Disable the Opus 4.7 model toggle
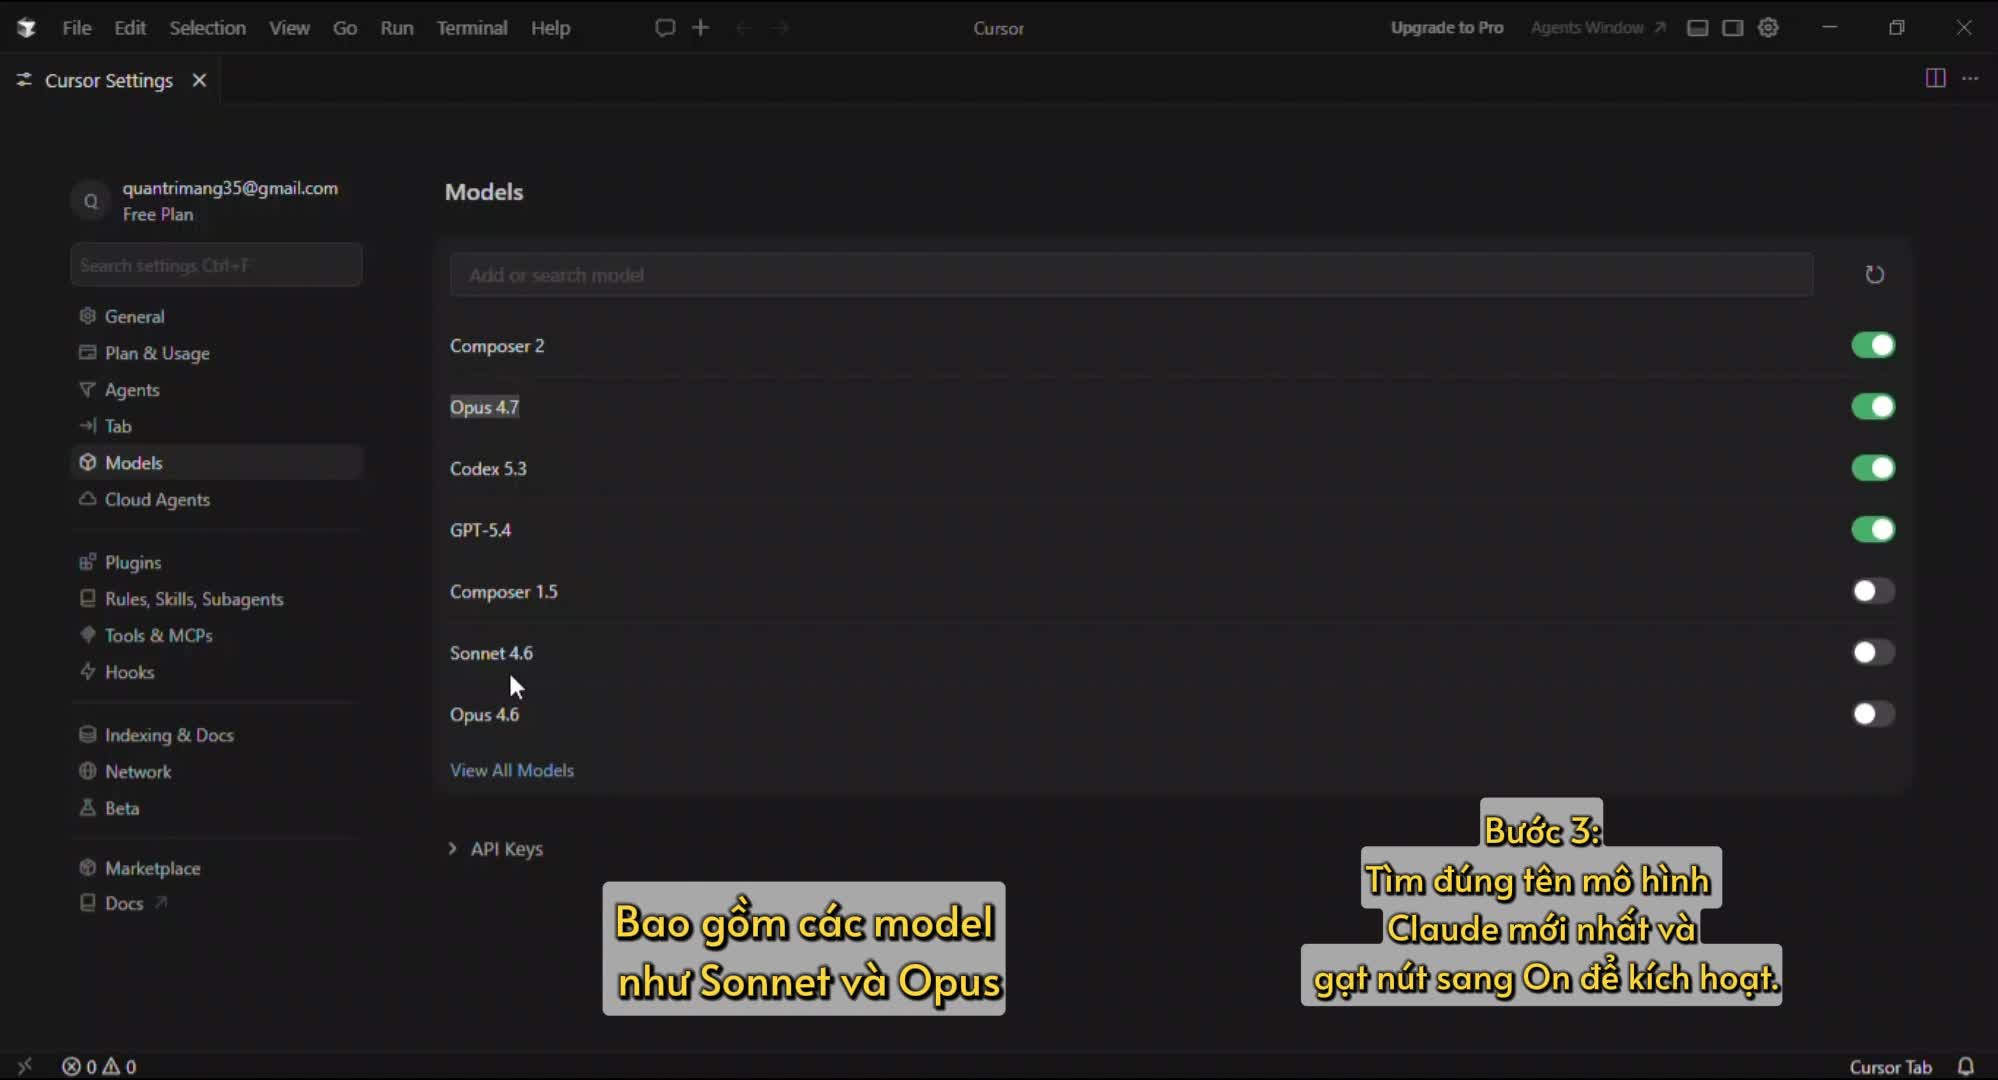This screenshot has height=1080, width=1998. coord(1873,407)
